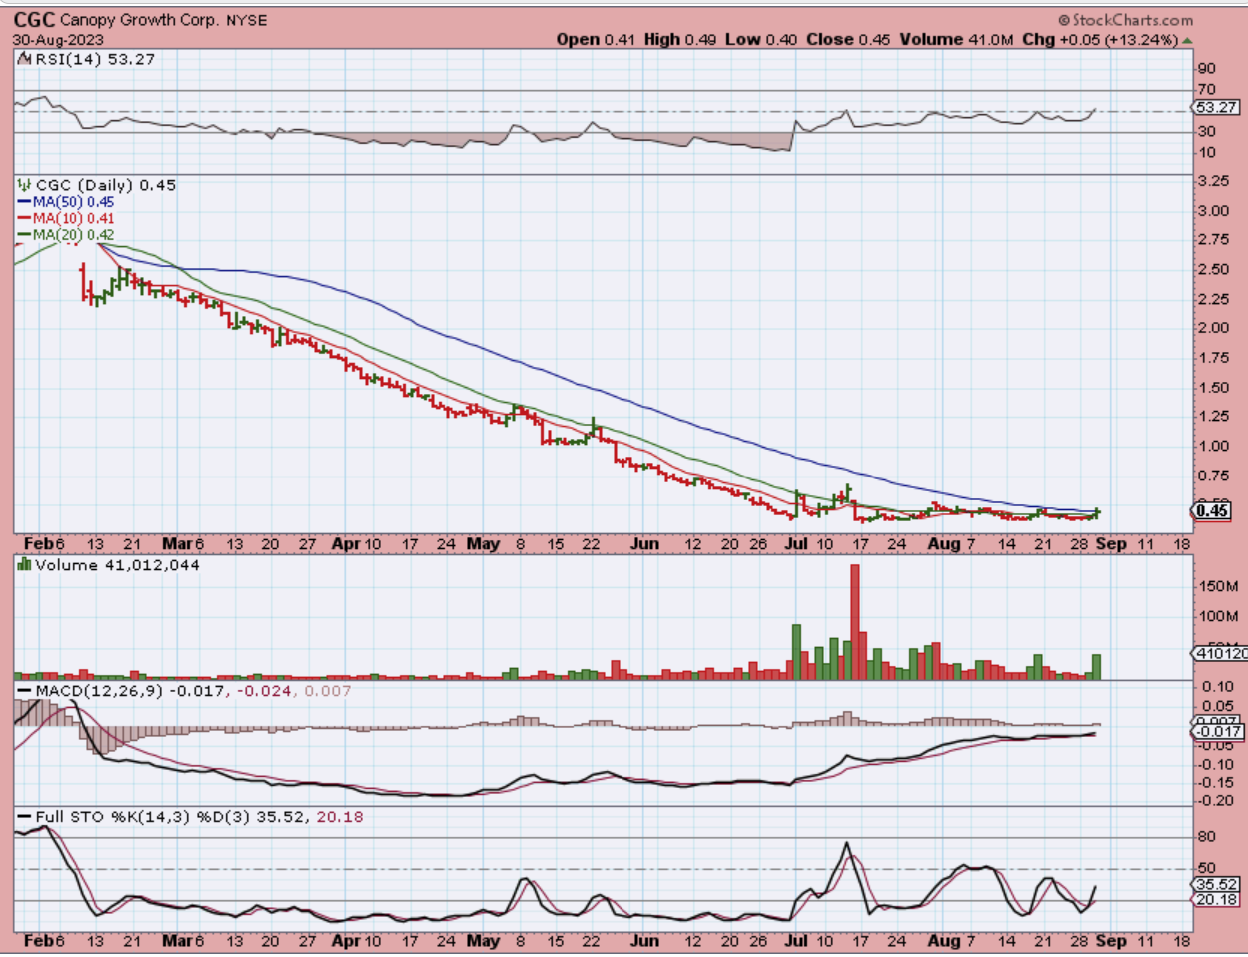This screenshot has height=957, width=1248.
Task: Click the legend marker before MACD(12,26,9)
Action: [x=24, y=691]
